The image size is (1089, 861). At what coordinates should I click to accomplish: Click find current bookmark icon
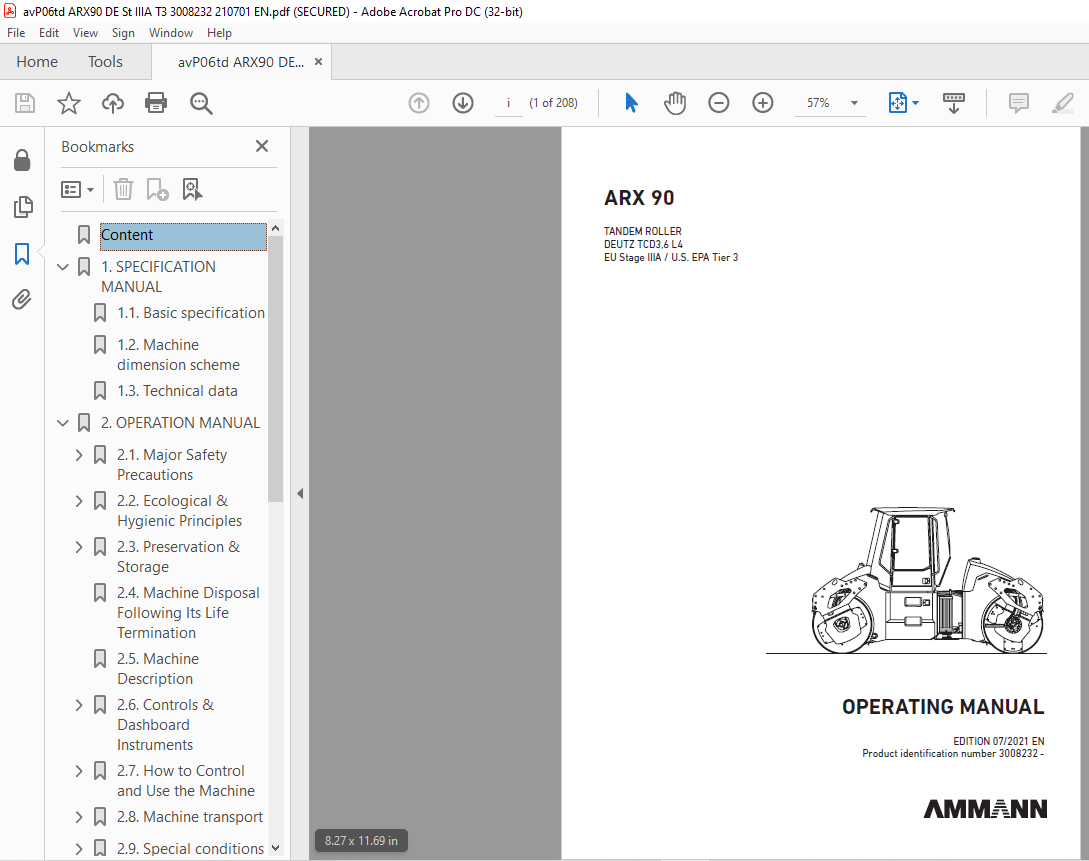pyautogui.click(x=192, y=189)
